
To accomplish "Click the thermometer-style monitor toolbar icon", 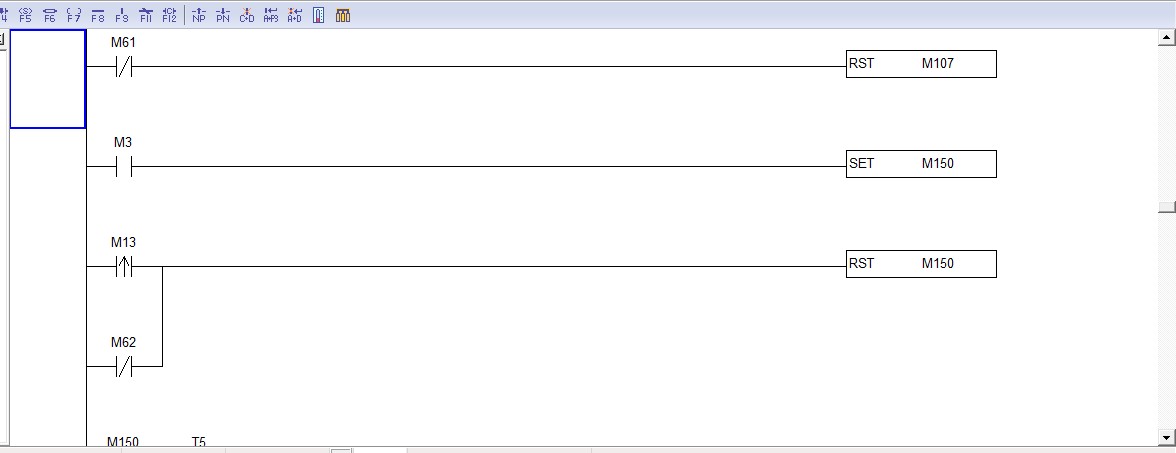I will click(319, 15).
